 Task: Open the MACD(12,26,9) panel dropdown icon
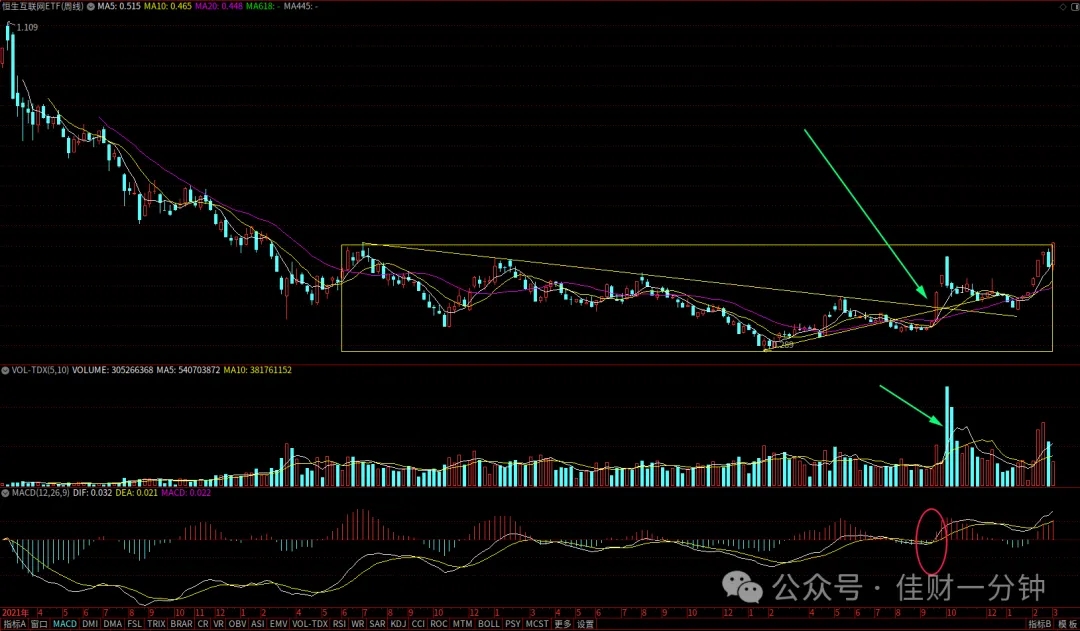point(6,493)
